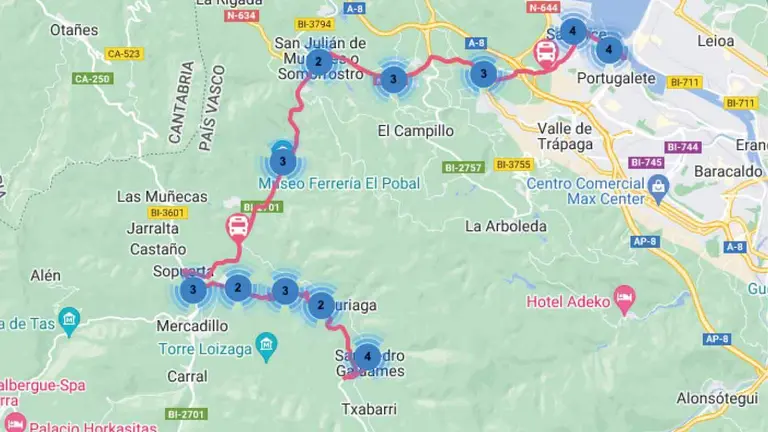Click the bus stop icon near Portugalete
This screenshot has height=432, width=768.
pyautogui.click(x=546, y=53)
